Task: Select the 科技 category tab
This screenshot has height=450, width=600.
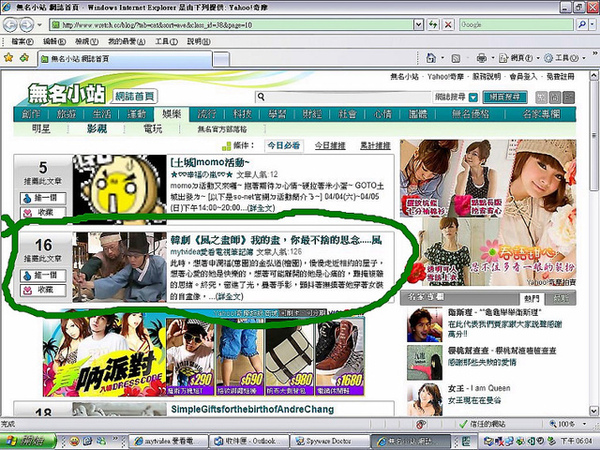Action: (243, 114)
